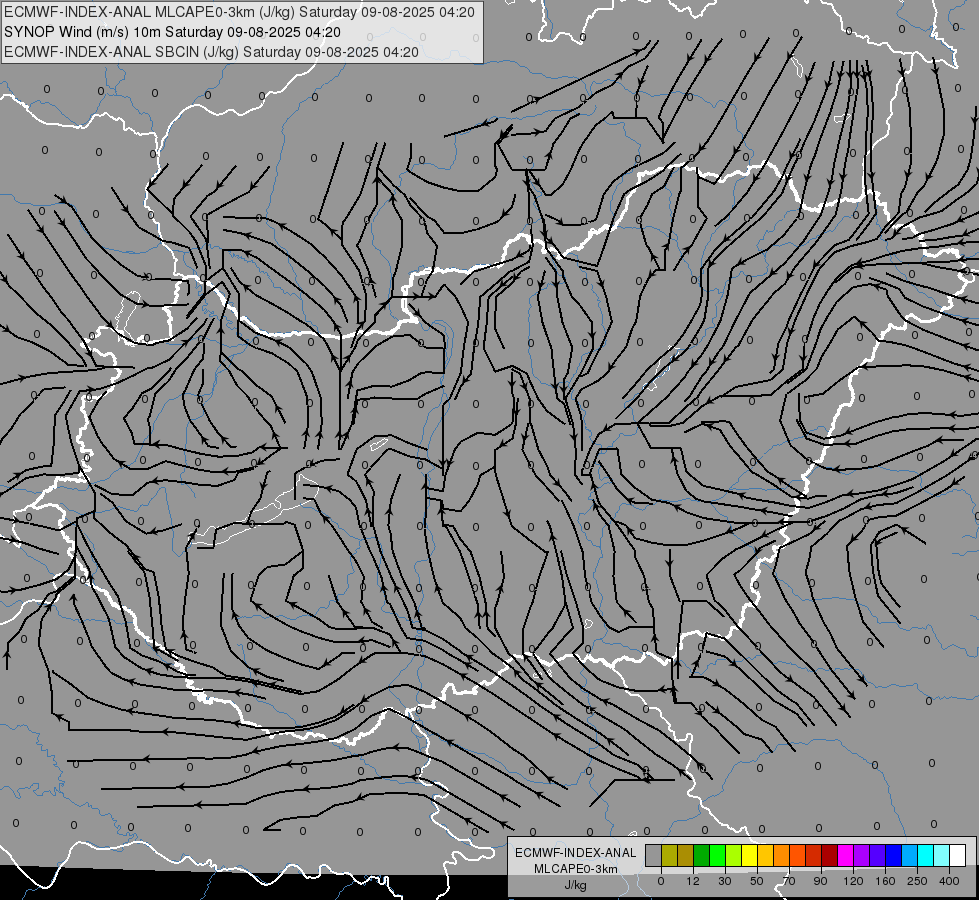
Task: Click the 'ECMWF-INDEX-ANAL SBCIN (J/kg)' title line
Action: pyautogui.click(x=211, y=52)
